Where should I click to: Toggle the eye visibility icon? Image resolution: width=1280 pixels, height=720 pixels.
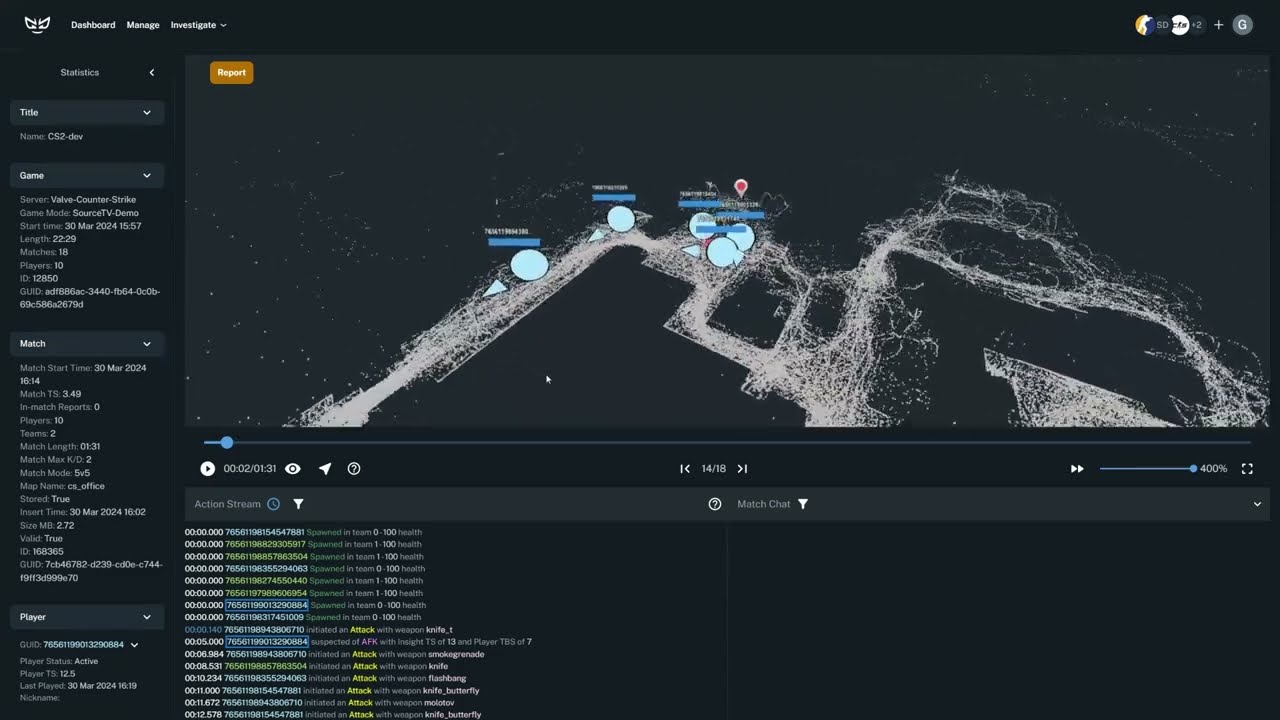tap(293, 468)
